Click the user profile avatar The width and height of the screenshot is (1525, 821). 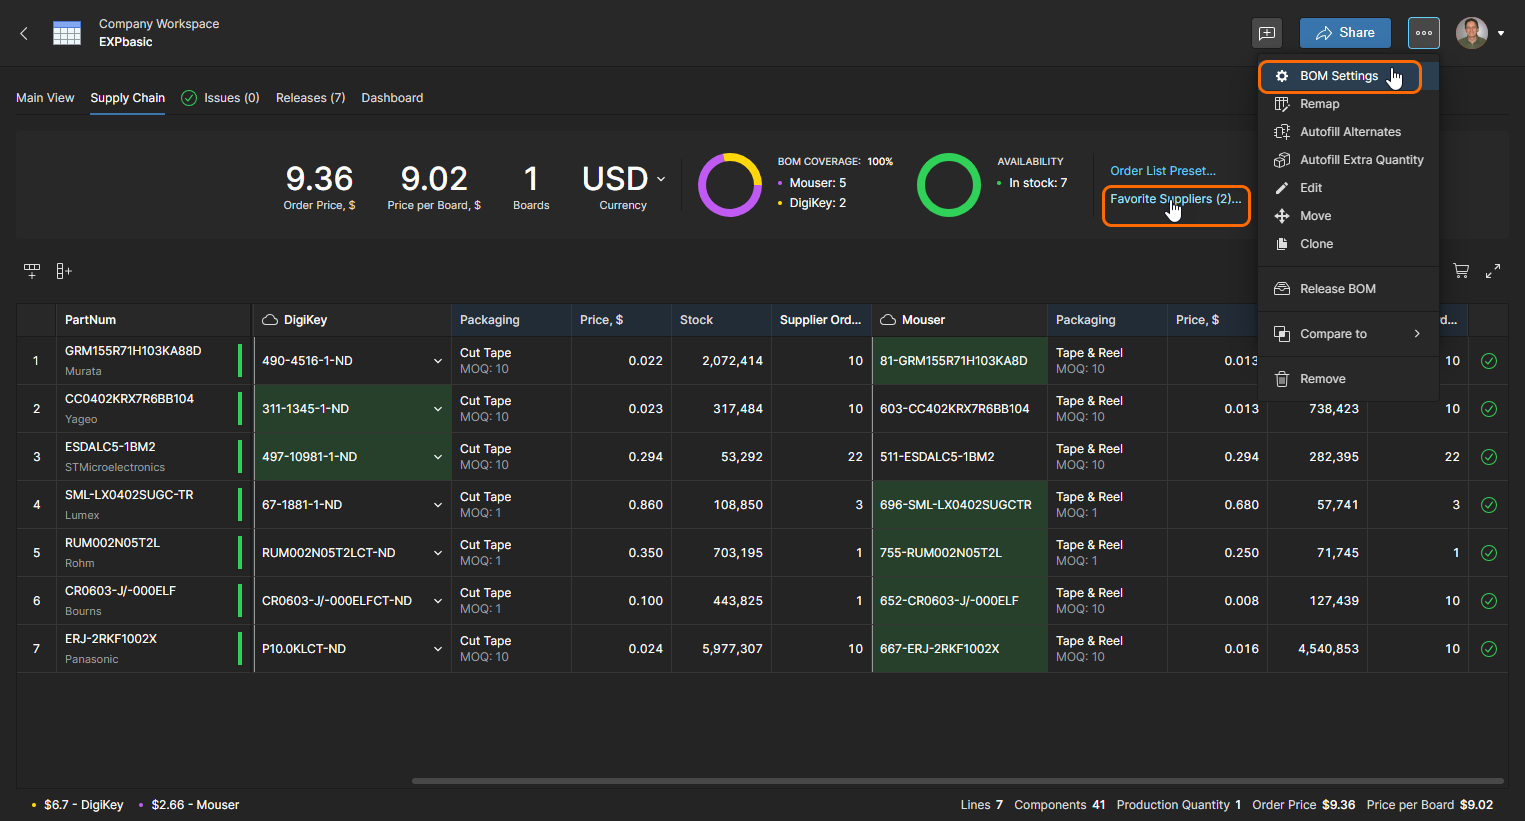coord(1471,33)
